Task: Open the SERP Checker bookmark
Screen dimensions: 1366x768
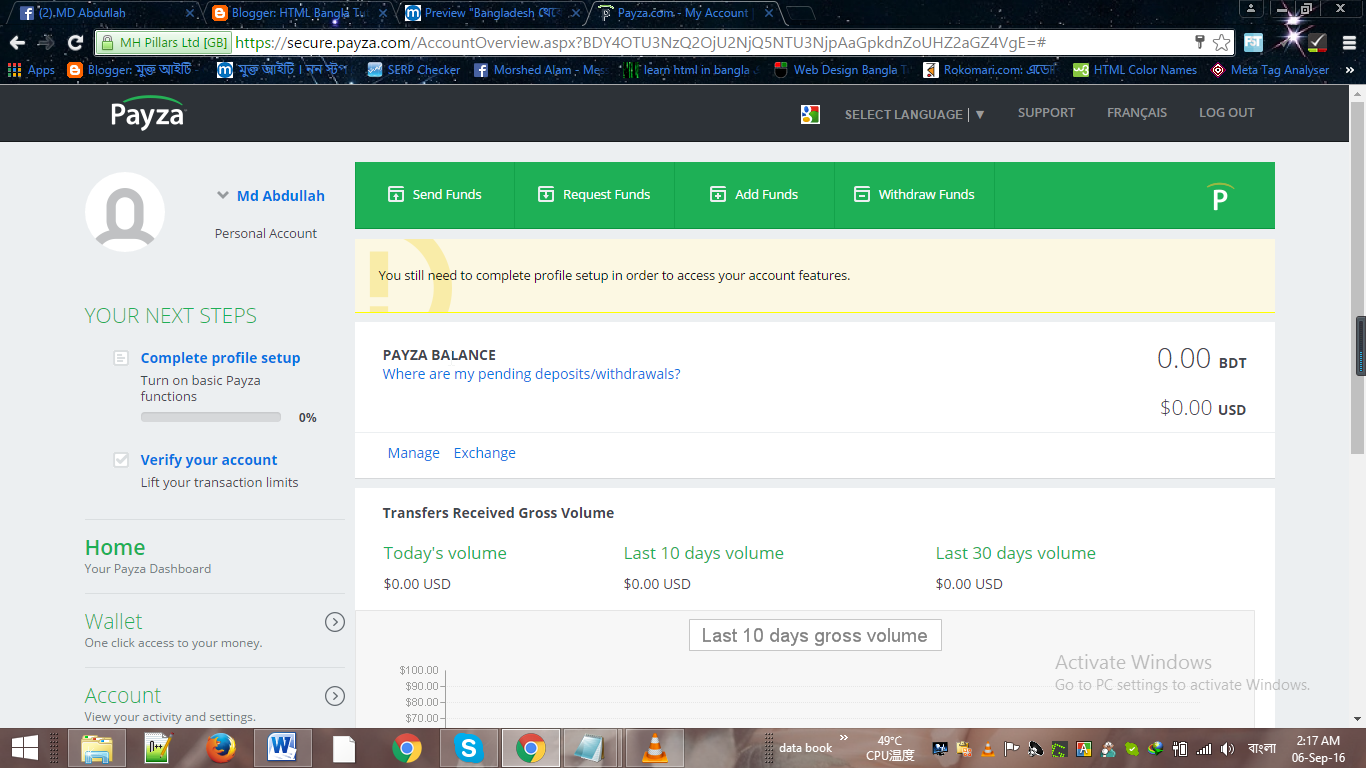Action: coord(414,70)
